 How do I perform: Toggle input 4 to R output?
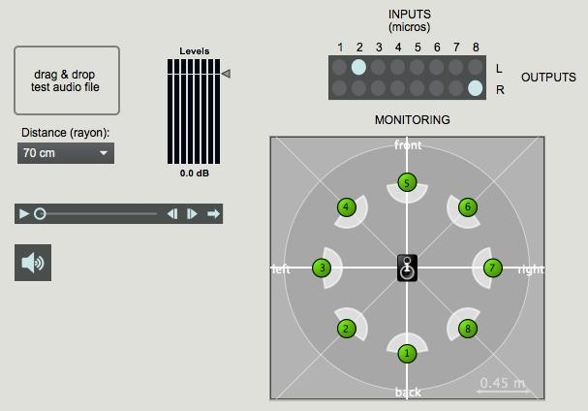point(398,88)
